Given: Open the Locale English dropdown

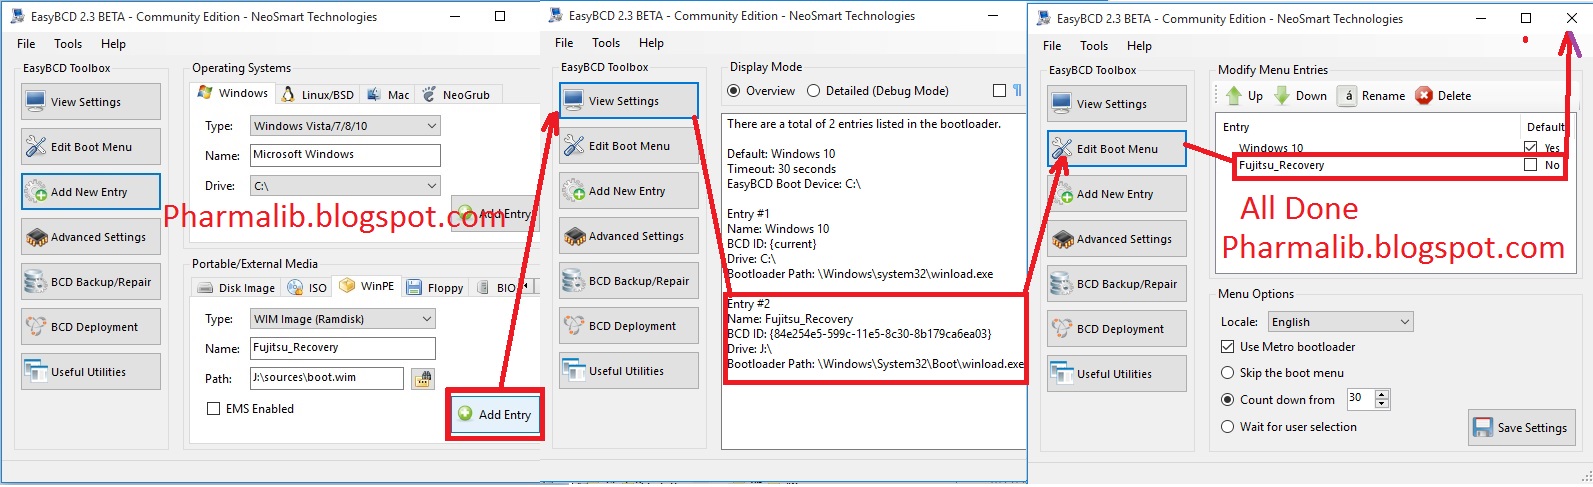Looking at the screenshot, I should coord(1340,322).
